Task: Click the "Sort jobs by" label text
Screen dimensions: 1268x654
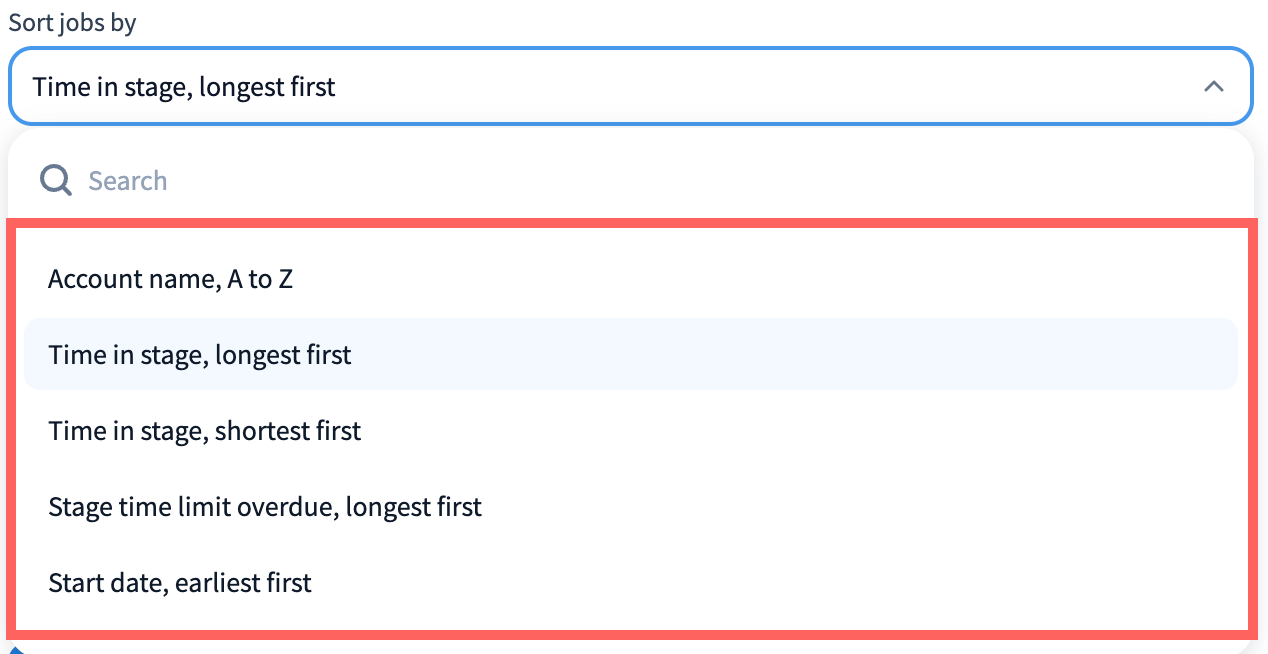Action: 72,23
